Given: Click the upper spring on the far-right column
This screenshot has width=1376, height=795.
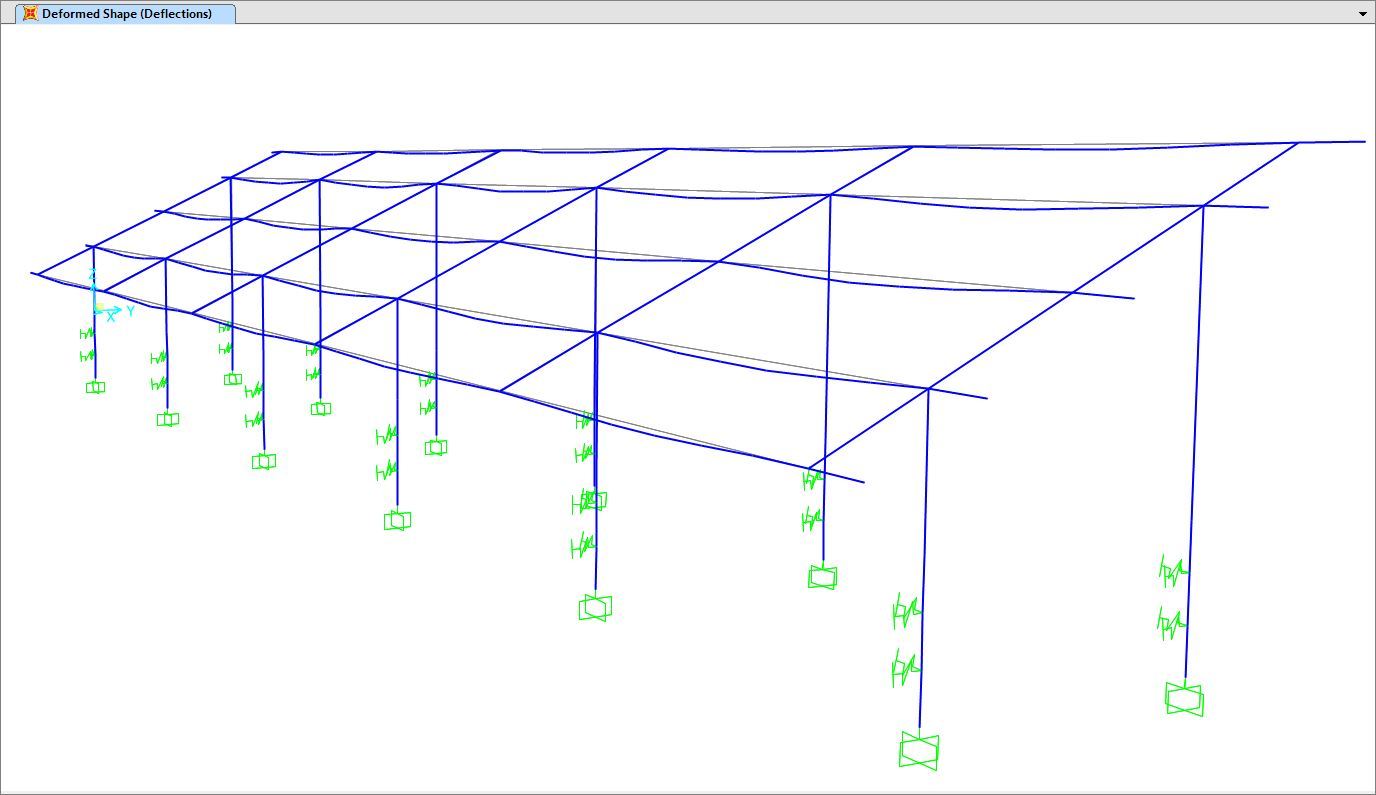Looking at the screenshot, I should pyautogui.click(x=1171, y=572).
